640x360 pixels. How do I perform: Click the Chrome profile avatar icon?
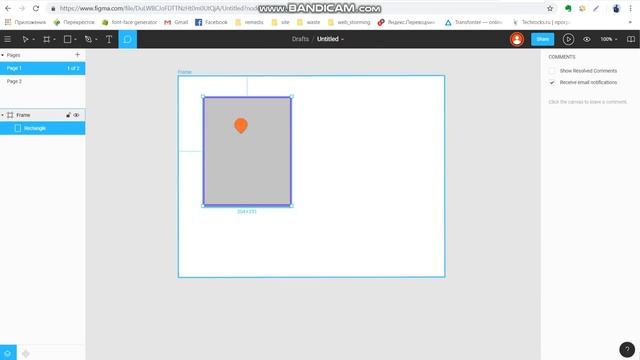click(x=616, y=8)
